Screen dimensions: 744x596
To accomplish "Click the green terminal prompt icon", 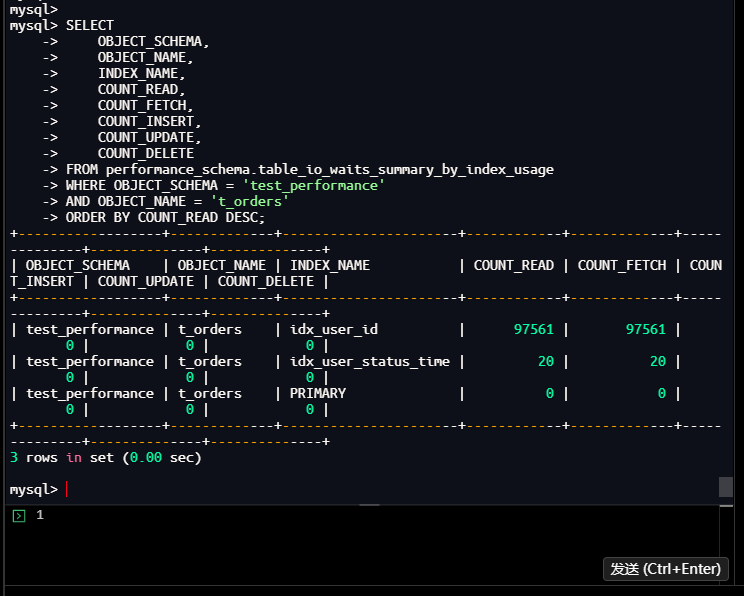I will point(19,515).
